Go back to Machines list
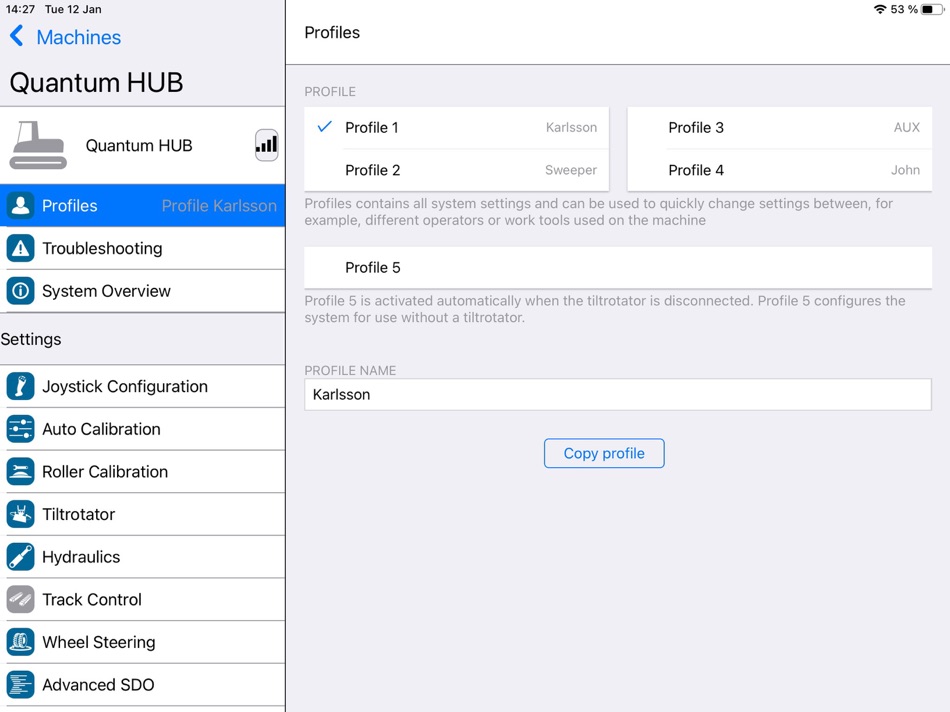 [65, 37]
